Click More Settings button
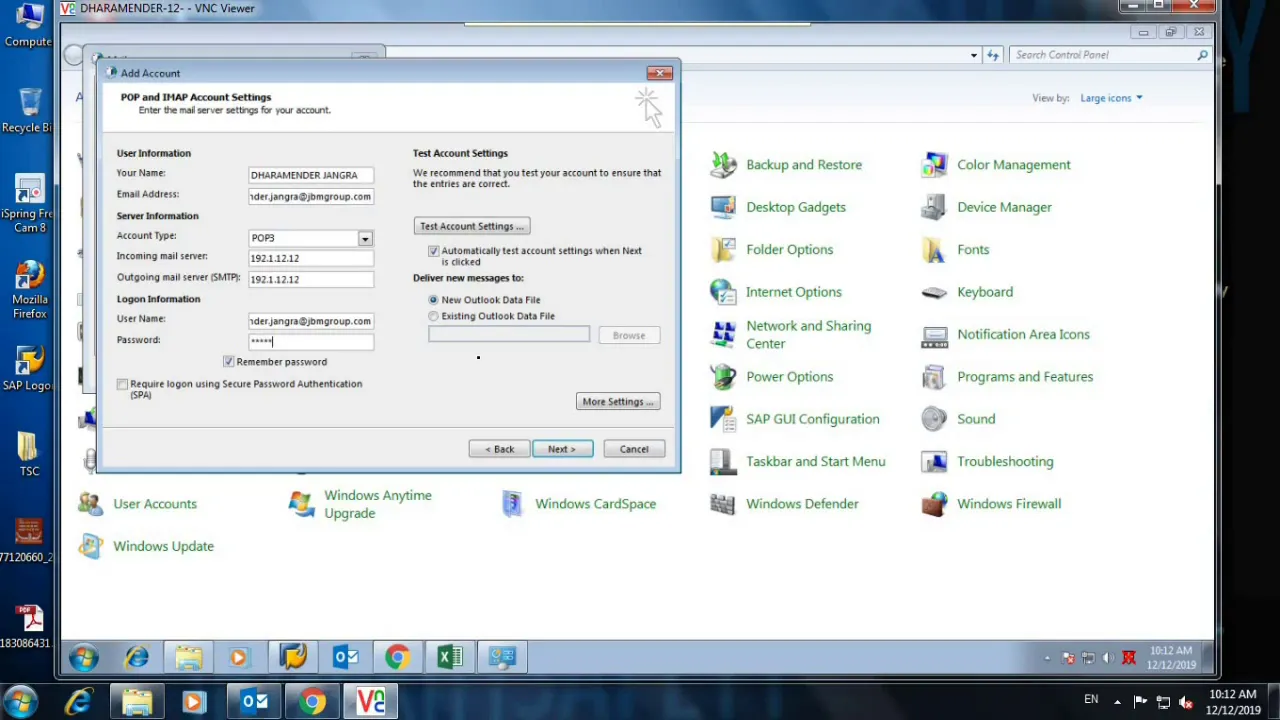Viewport: 1280px width, 720px height. coord(618,402)
